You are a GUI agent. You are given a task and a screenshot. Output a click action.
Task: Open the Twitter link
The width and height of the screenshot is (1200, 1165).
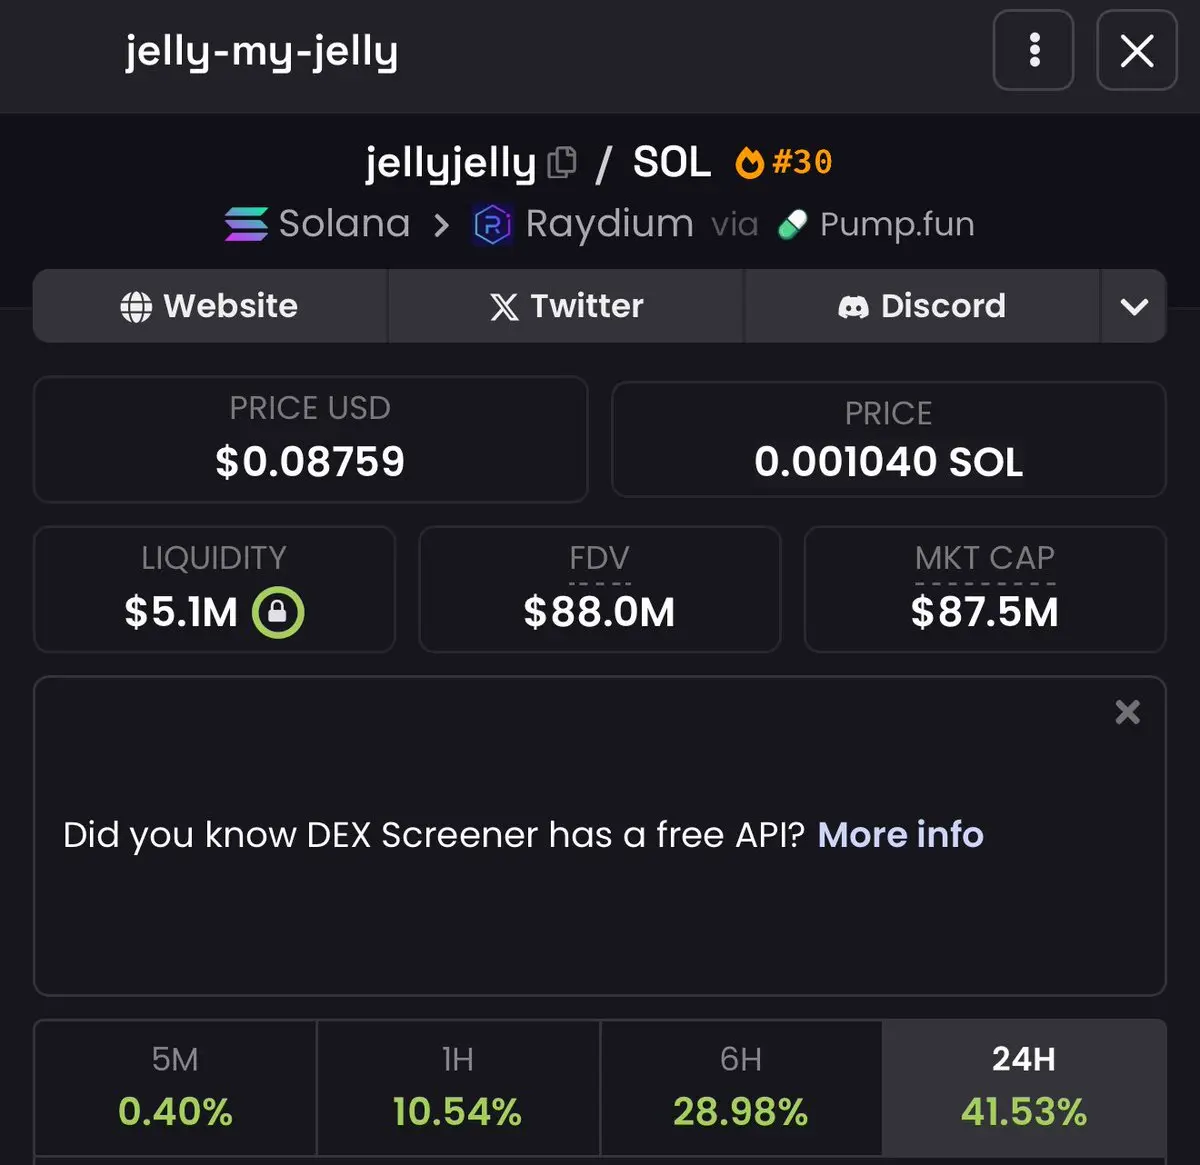[566, 306]
